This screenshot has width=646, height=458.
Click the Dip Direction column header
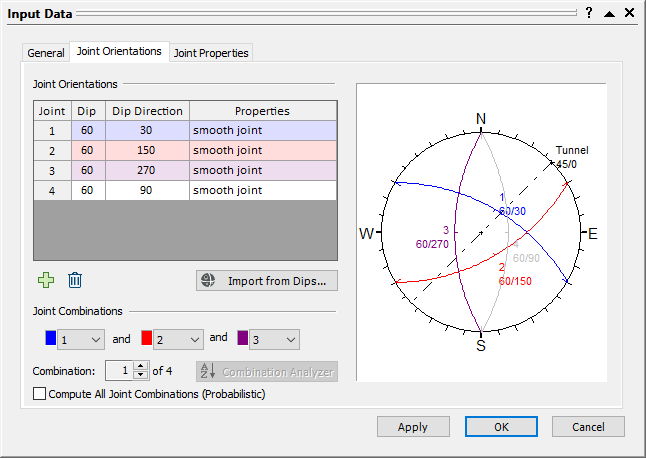tap(147, 111)
